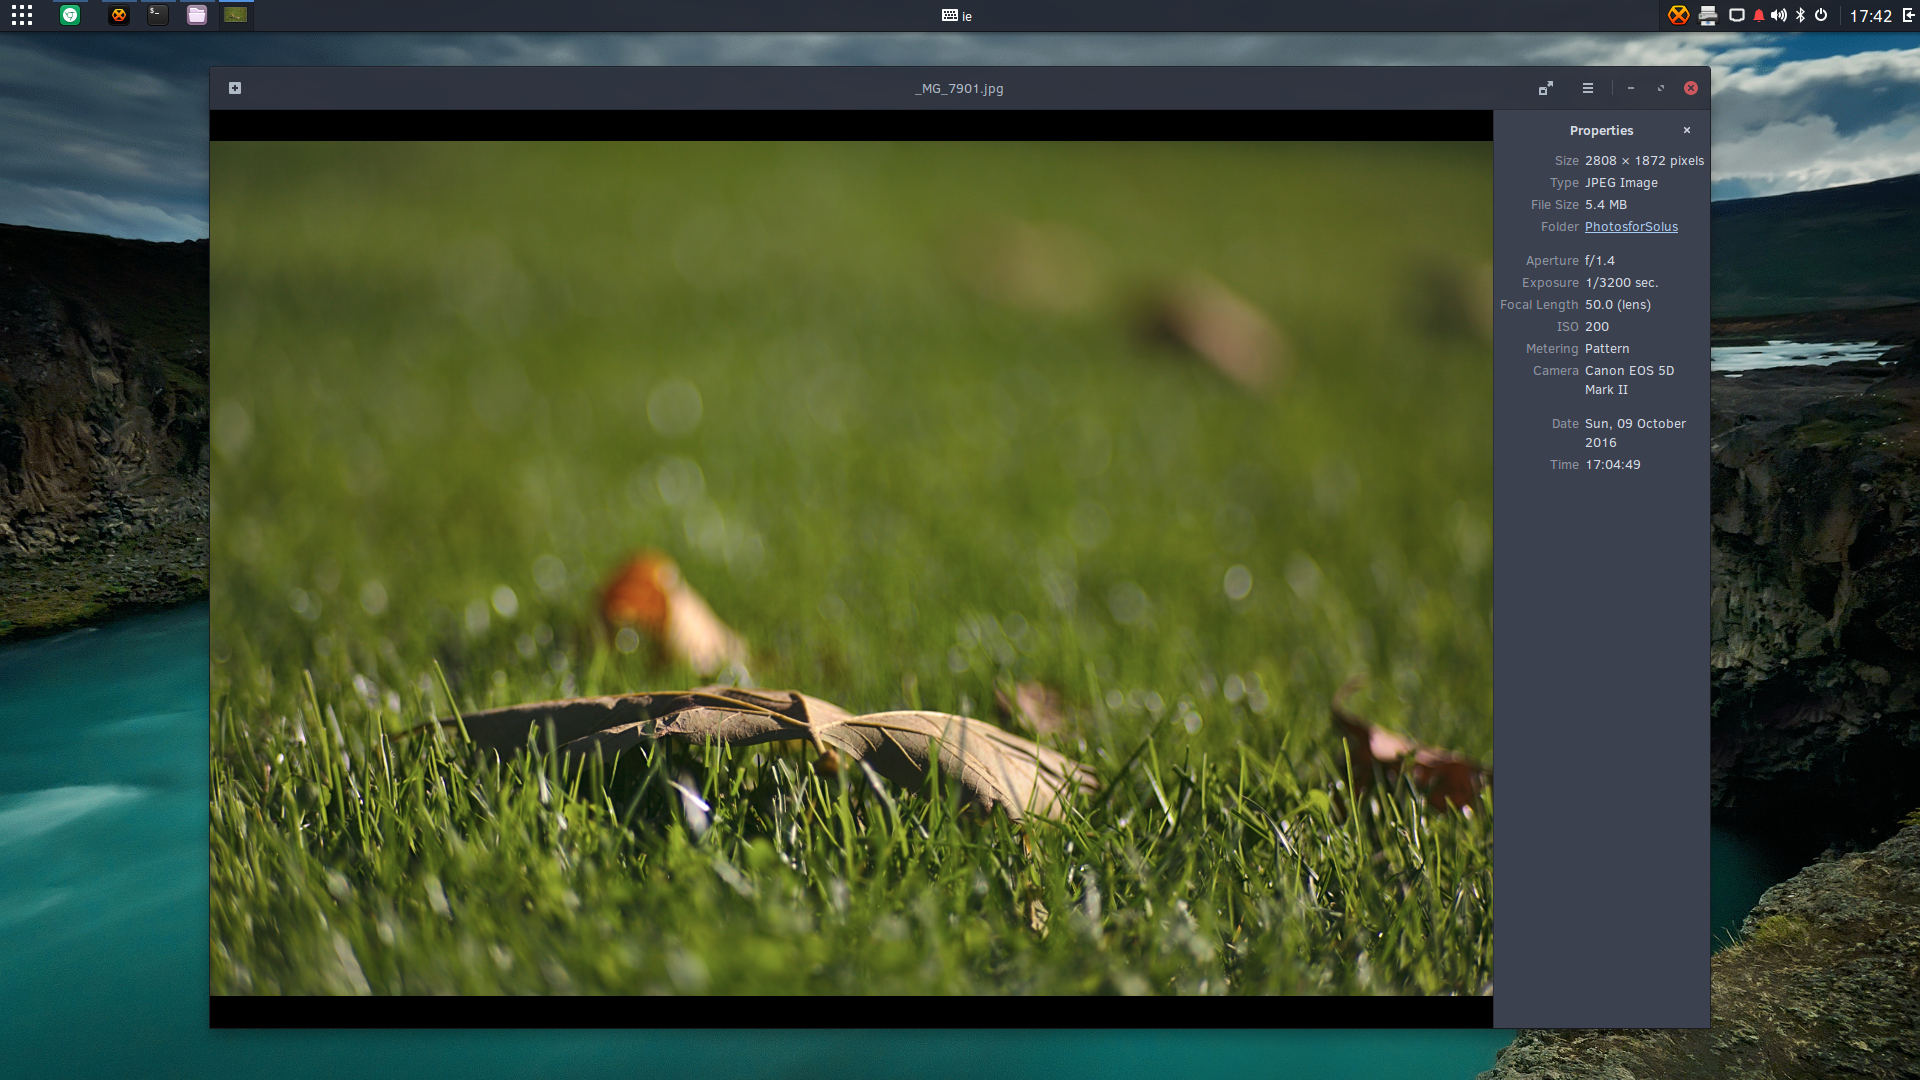Viewport: 1920px width, 1080px height.
Task: Open the applications grid menu
Action: pos(22,15)
